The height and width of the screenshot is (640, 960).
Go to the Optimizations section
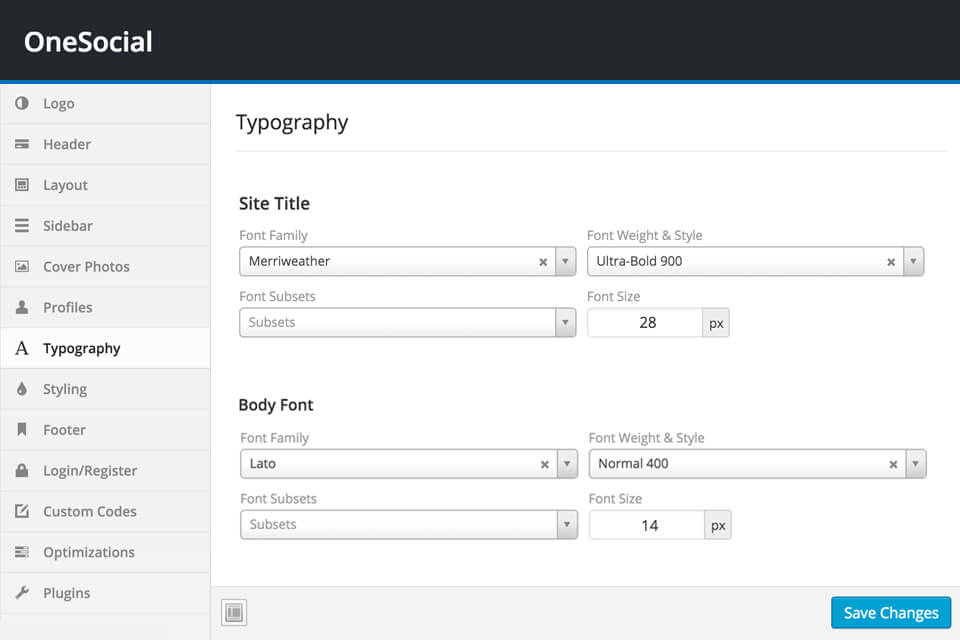click(88, 552)
